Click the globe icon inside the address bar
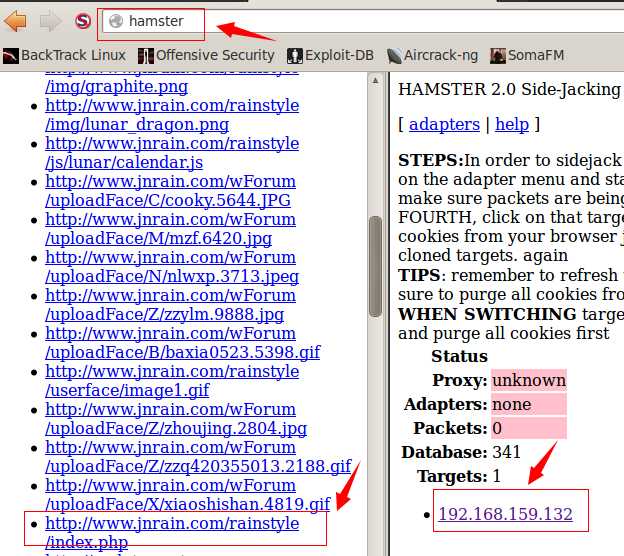The width and height of the screenshot is (624, 556). (x=116, y=21)
